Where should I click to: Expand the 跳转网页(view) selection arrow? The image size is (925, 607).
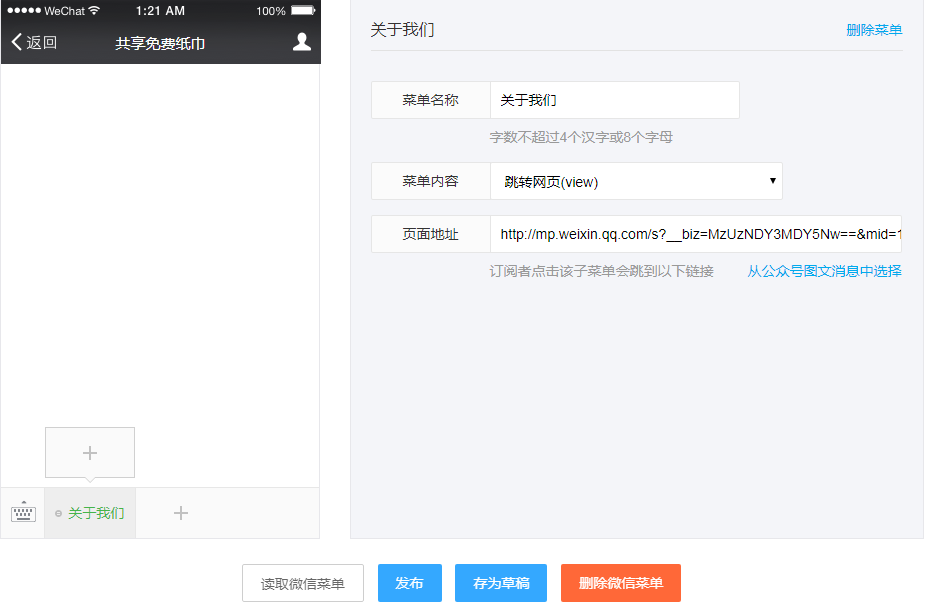point(772,181)
